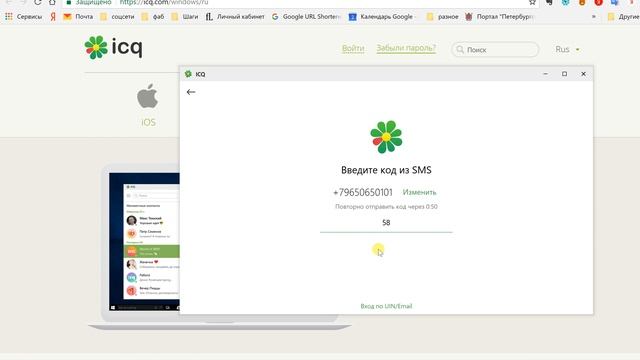The width and height of the screenshot is (640, 360).
Task: Click the iOS label under Apple icon
Action: [x=148, y=122]
